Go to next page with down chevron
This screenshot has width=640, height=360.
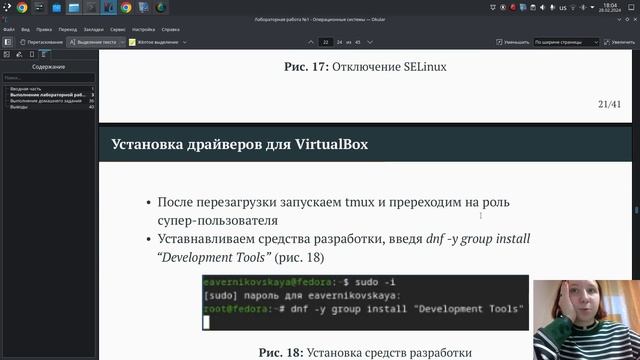click(370, 42)
